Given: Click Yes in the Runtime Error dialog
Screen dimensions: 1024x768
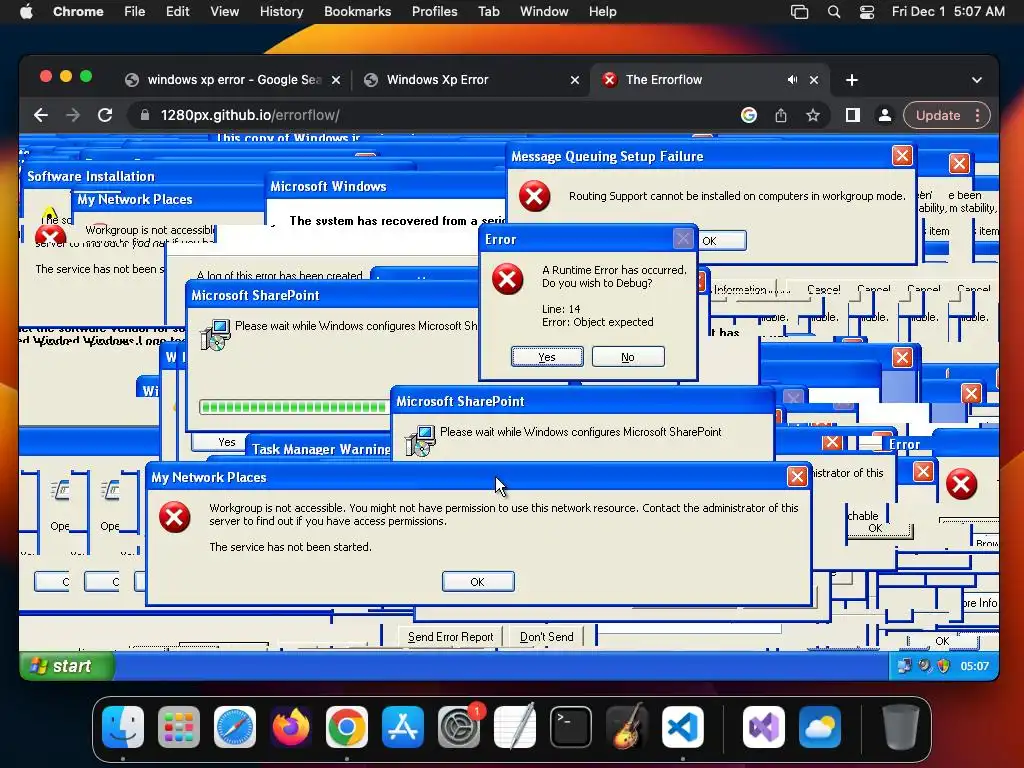Looking at the screenshot, I should (547, 357).
